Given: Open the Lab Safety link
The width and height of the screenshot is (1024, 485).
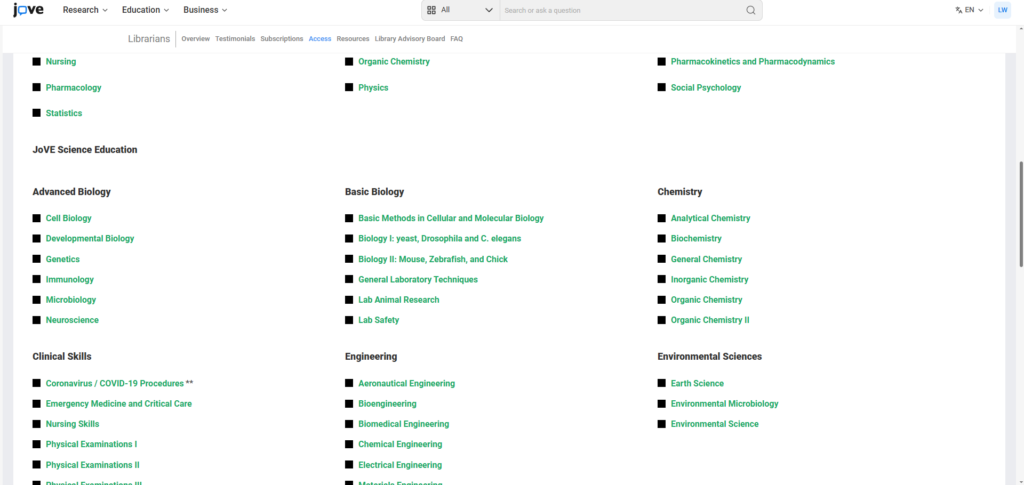Looking at the screenshot, I should [x=378, y=320].
